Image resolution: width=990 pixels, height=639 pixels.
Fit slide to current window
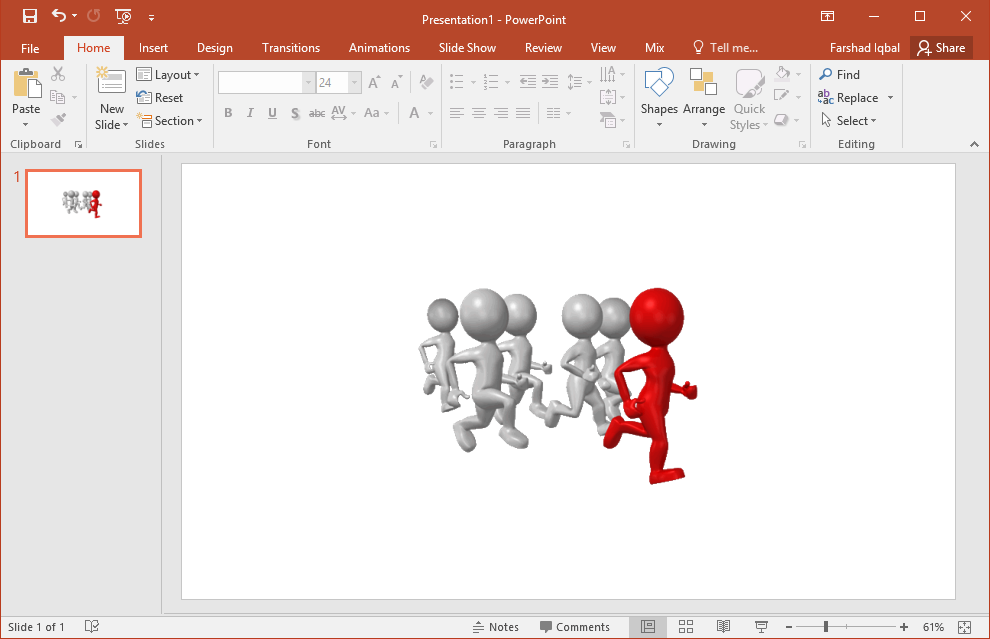click(964, 627)
